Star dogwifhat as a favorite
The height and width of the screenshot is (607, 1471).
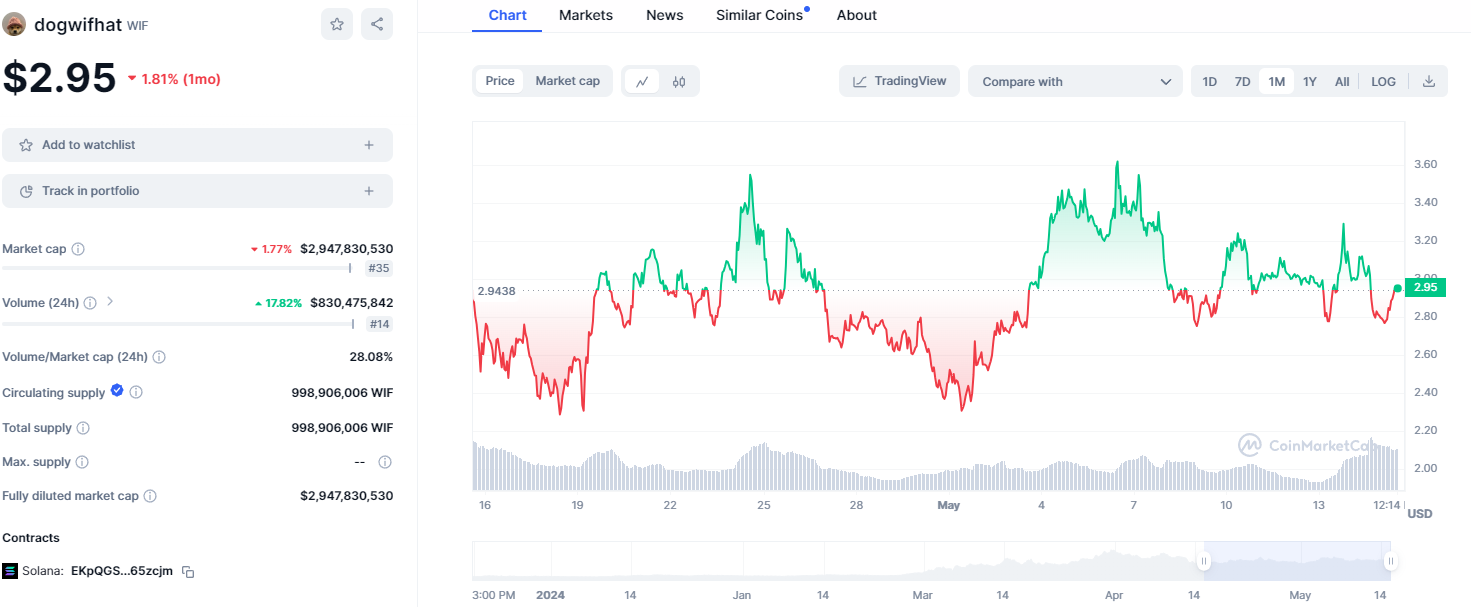(x=337, y=24)
